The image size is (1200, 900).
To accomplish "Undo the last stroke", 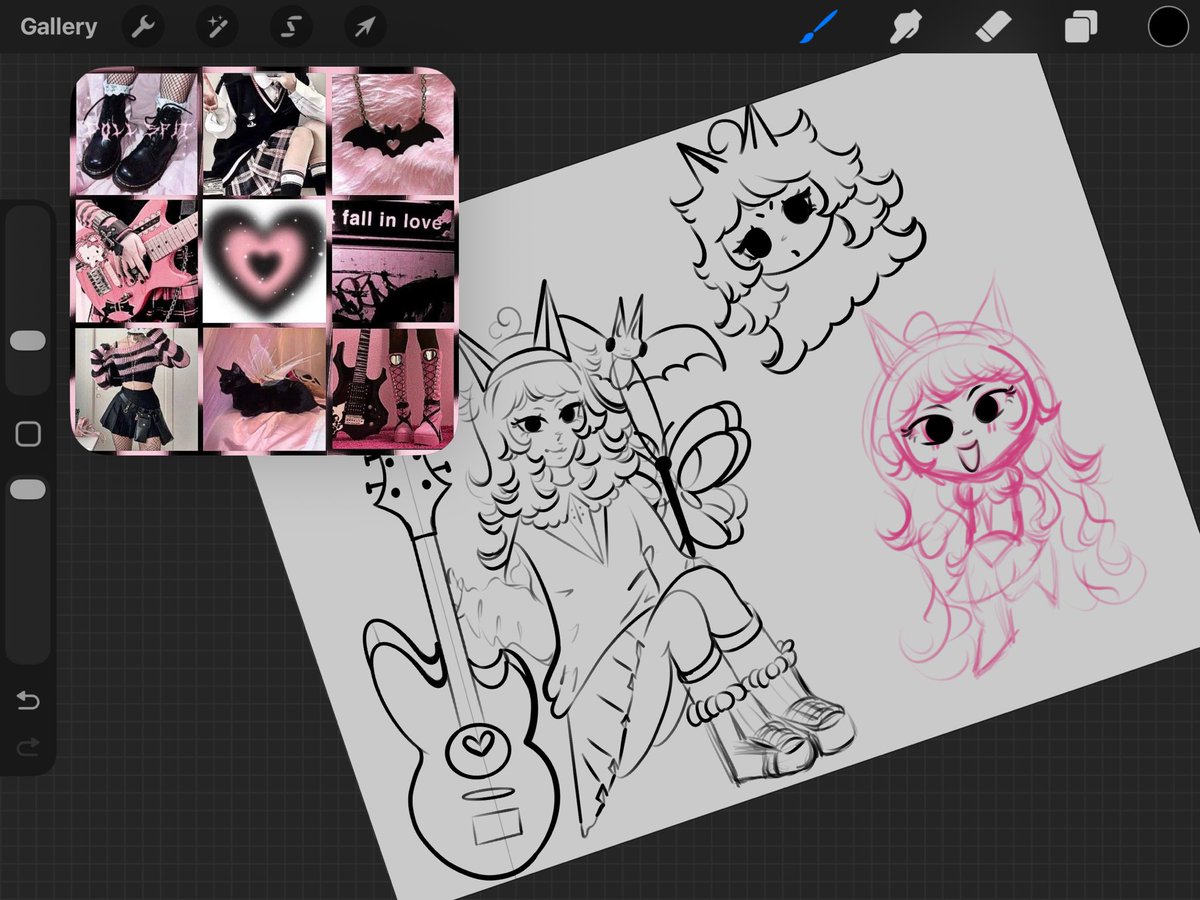I will 28,700.
